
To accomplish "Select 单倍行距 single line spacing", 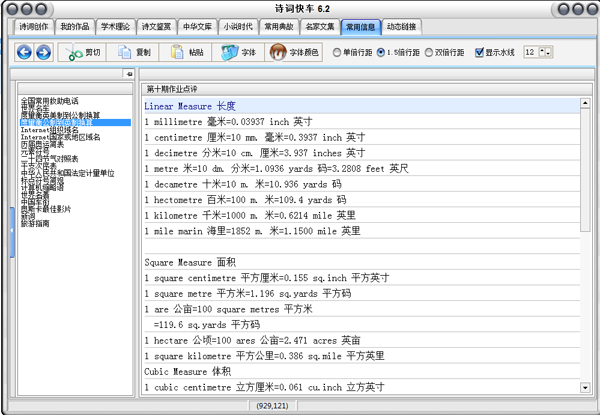I will point(336,52).
